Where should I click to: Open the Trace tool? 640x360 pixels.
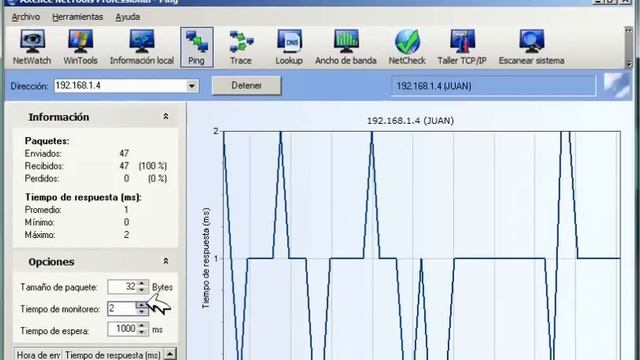click(x=240, y=47)
